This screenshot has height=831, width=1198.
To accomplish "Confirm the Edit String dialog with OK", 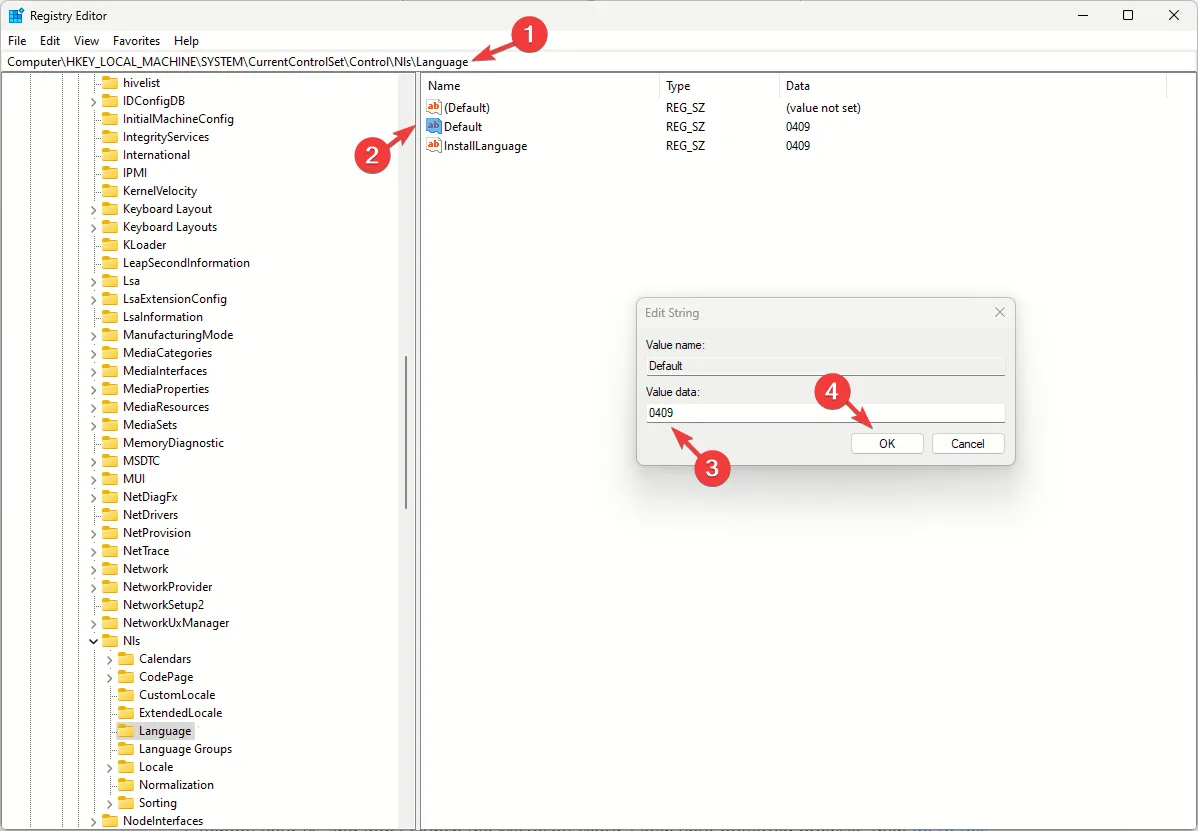I will 887,444.
